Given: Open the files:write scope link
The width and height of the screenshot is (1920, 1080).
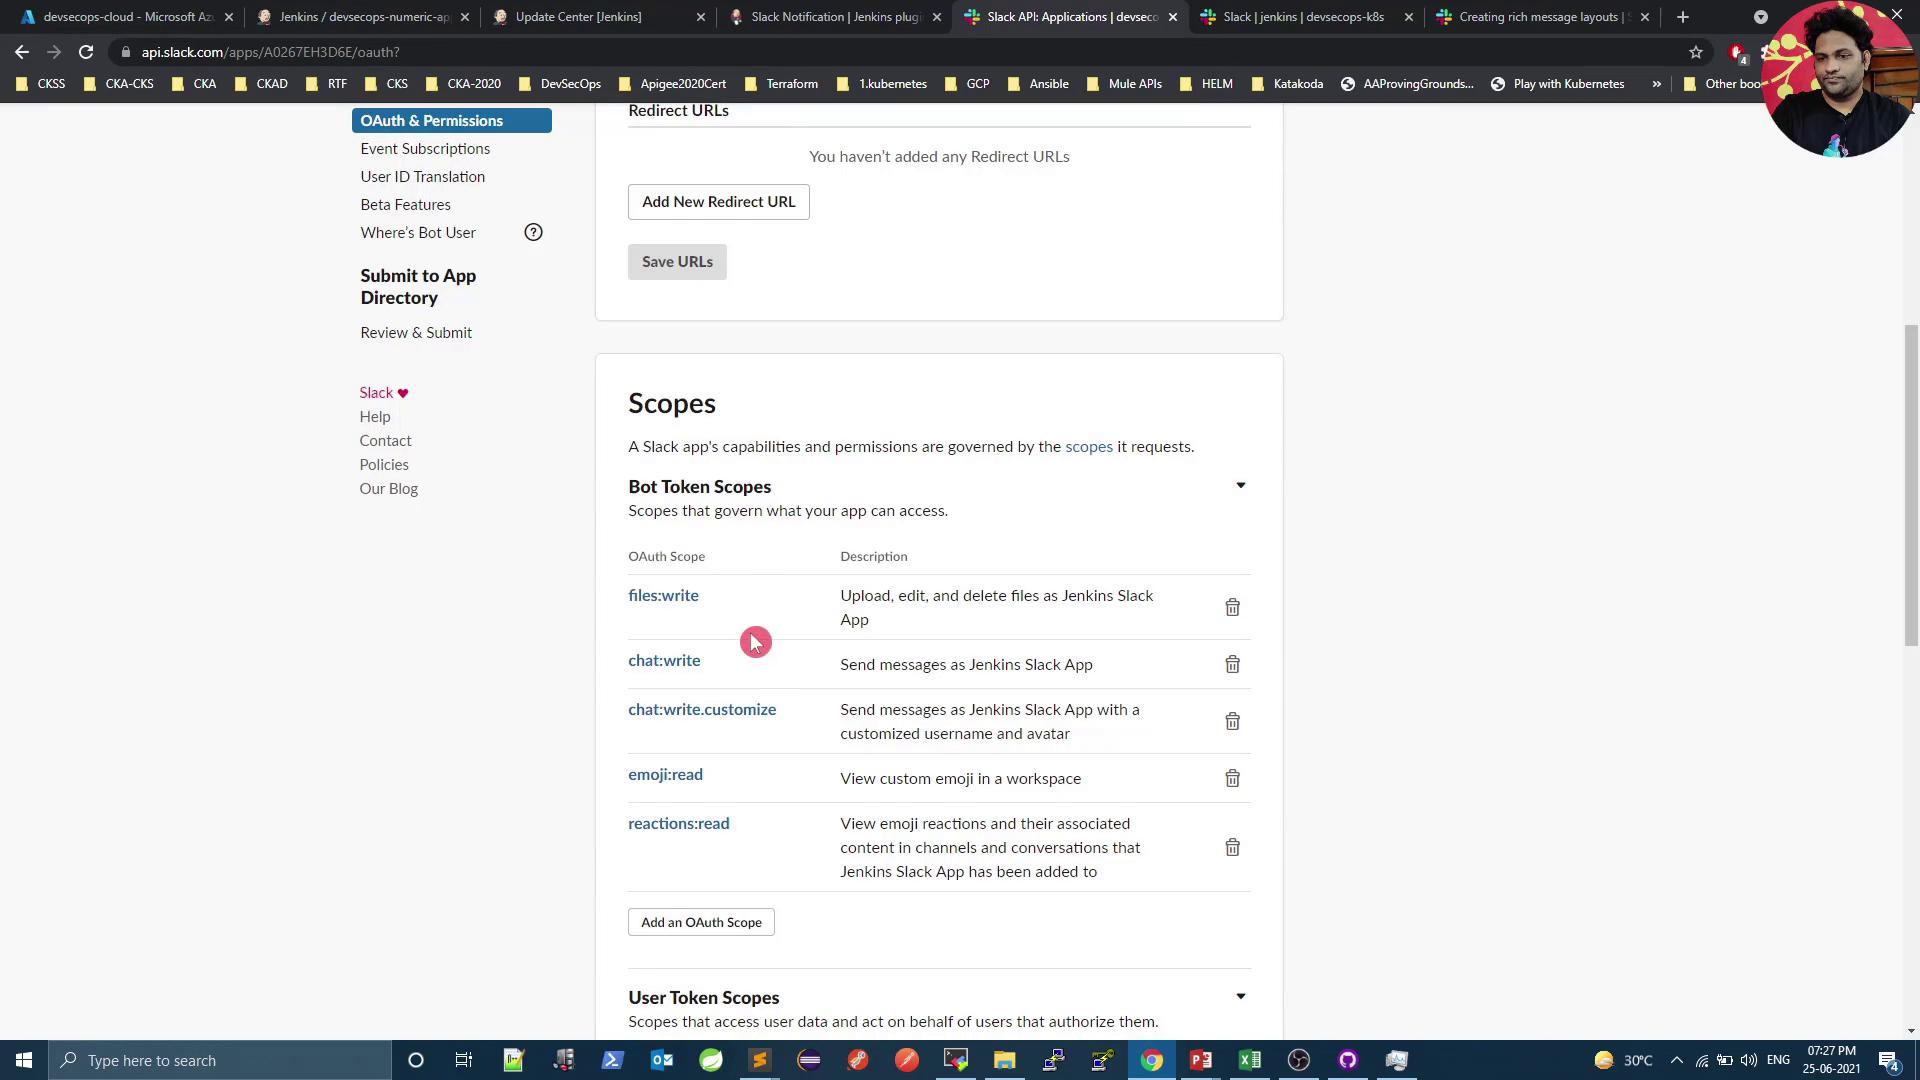Looking at the screenshot, I should (x=663, y=595).
